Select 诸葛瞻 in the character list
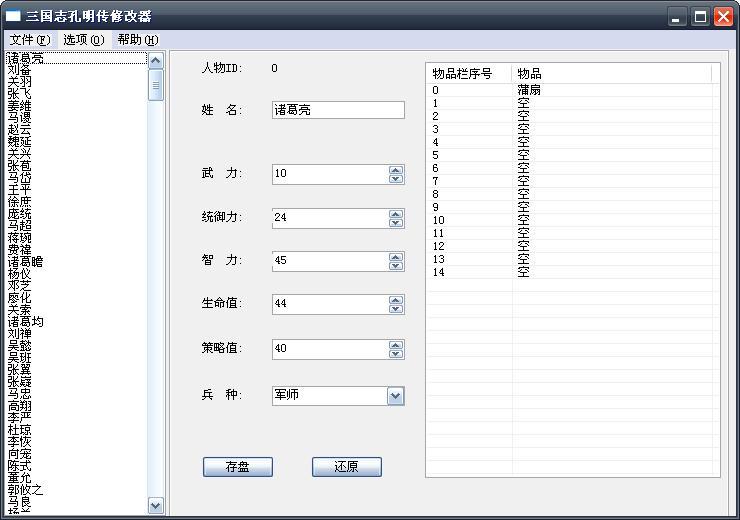The image size is (740, 520). [25, 261]
